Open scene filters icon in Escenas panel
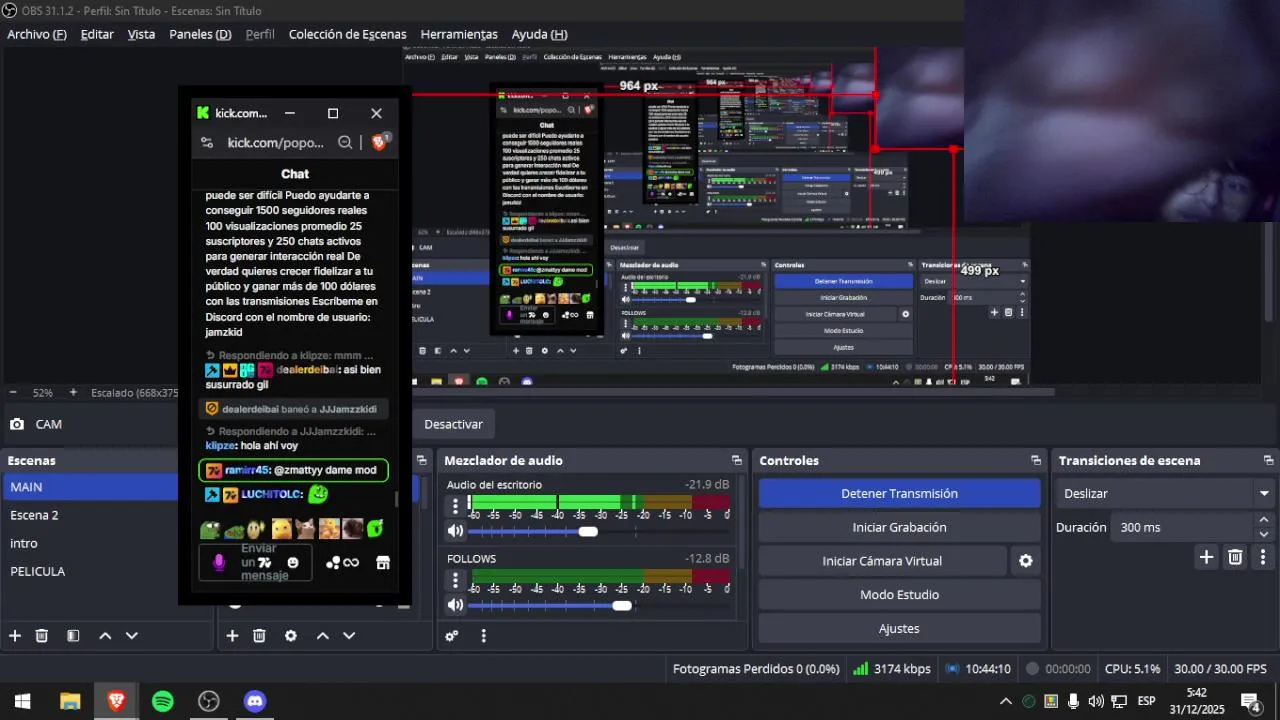Viewport: 1280px width, 720px height. point(73,635)
